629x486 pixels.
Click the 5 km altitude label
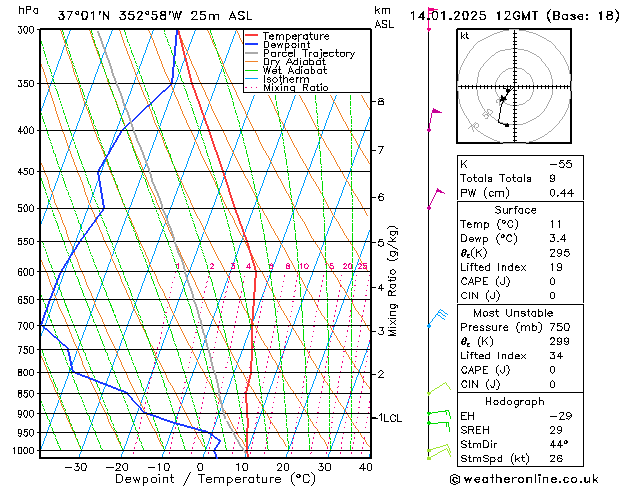(381, 243)
